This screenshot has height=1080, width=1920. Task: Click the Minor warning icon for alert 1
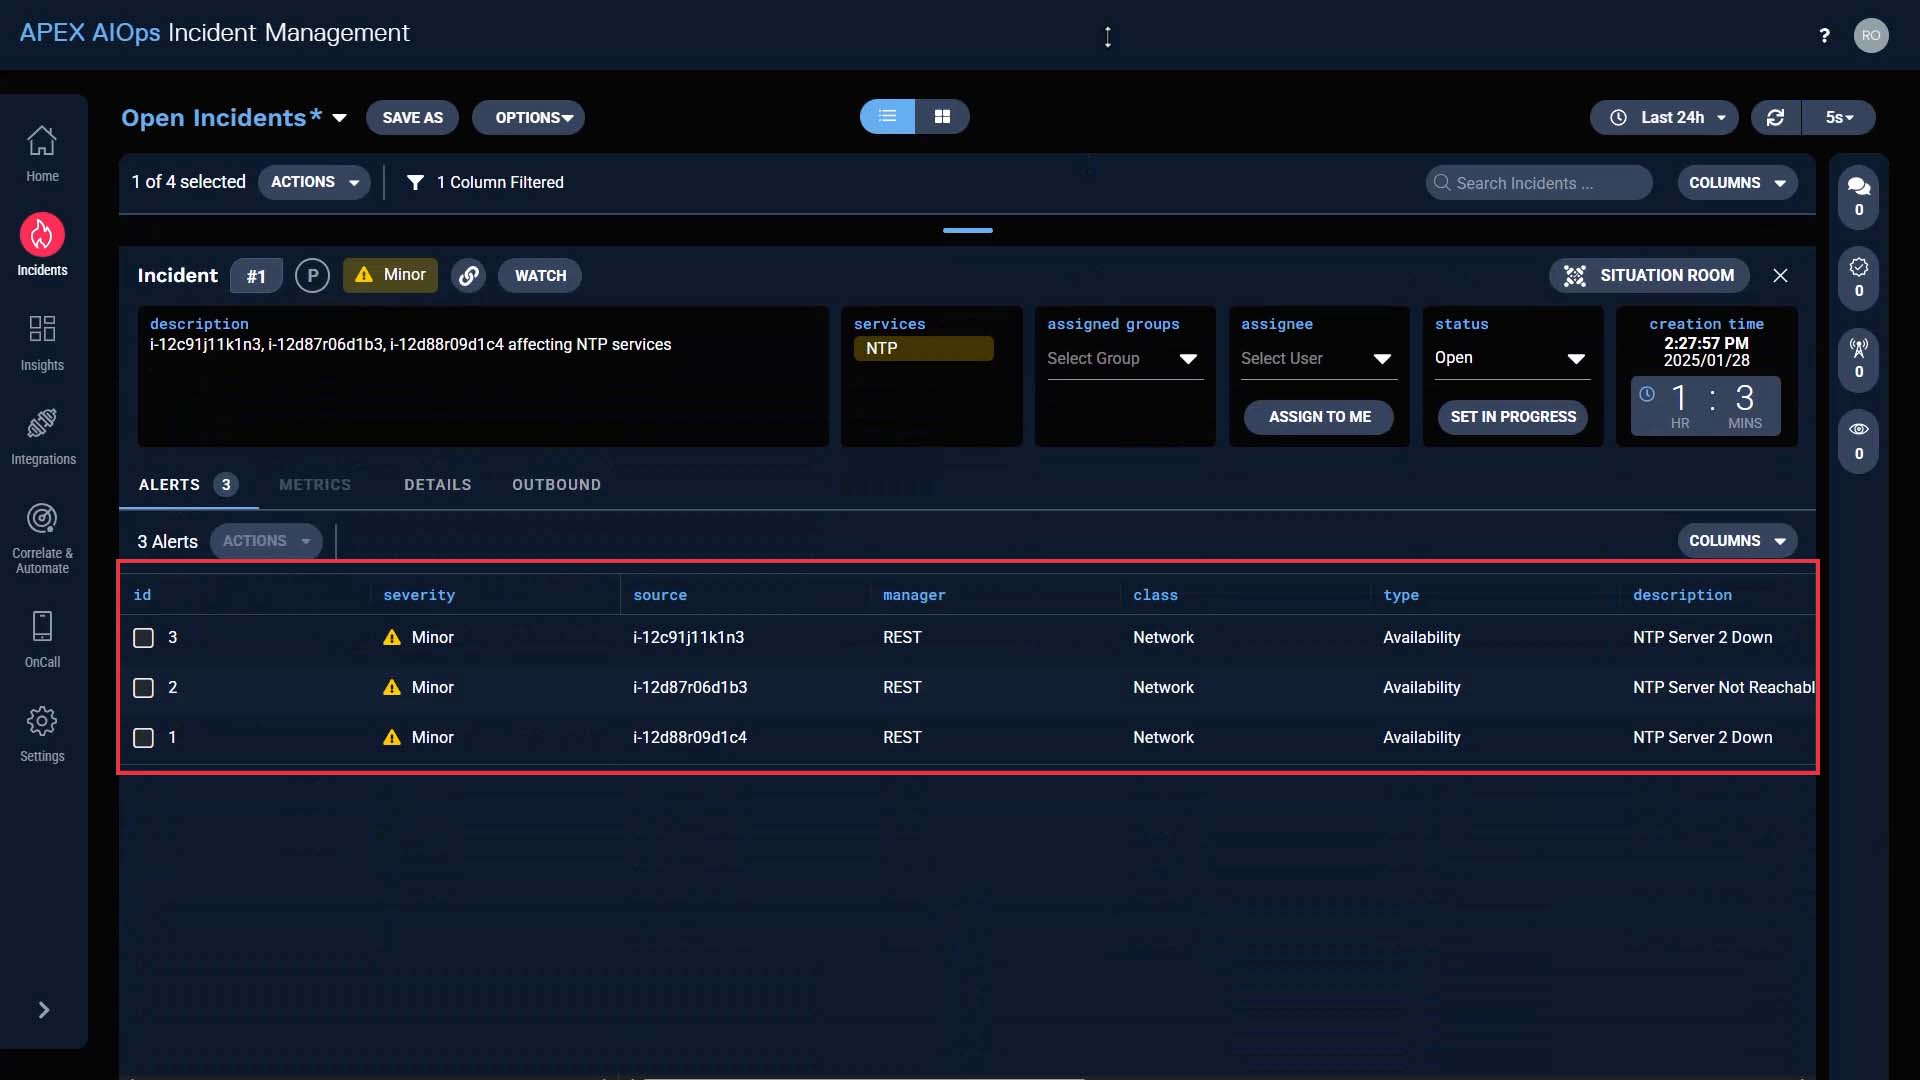[392, 738]
